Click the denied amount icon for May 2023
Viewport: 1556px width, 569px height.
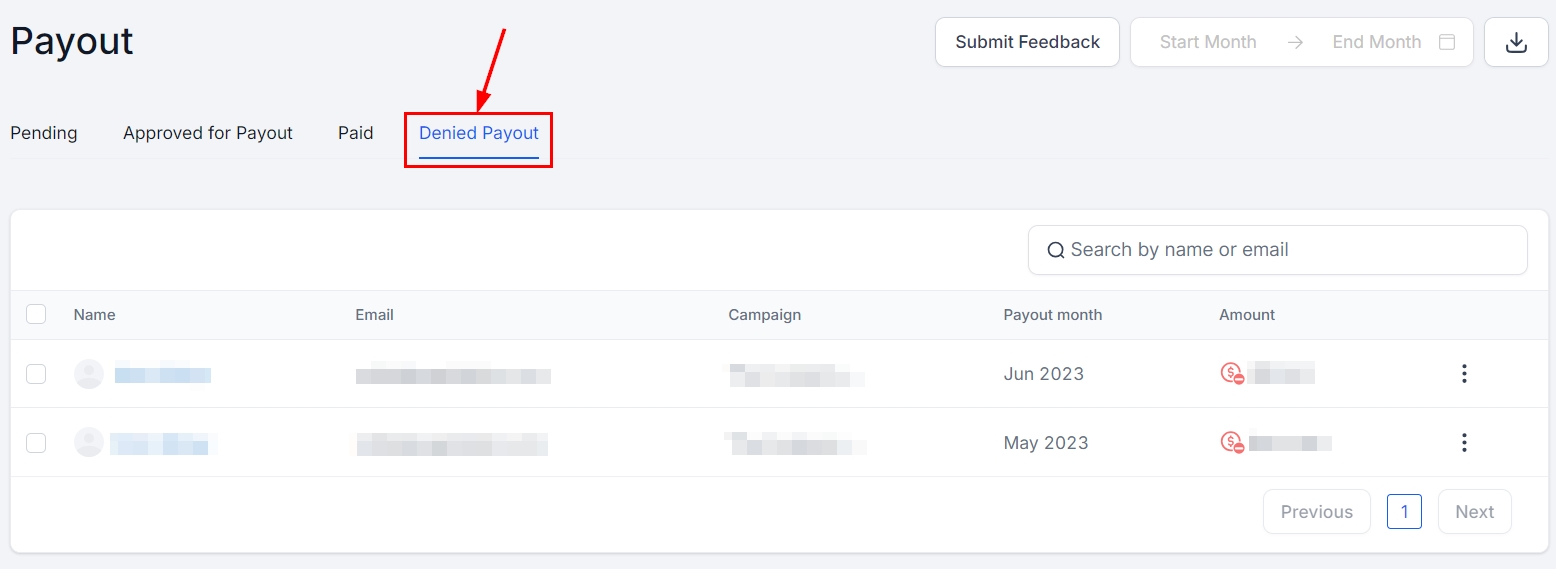point(1232,442)
